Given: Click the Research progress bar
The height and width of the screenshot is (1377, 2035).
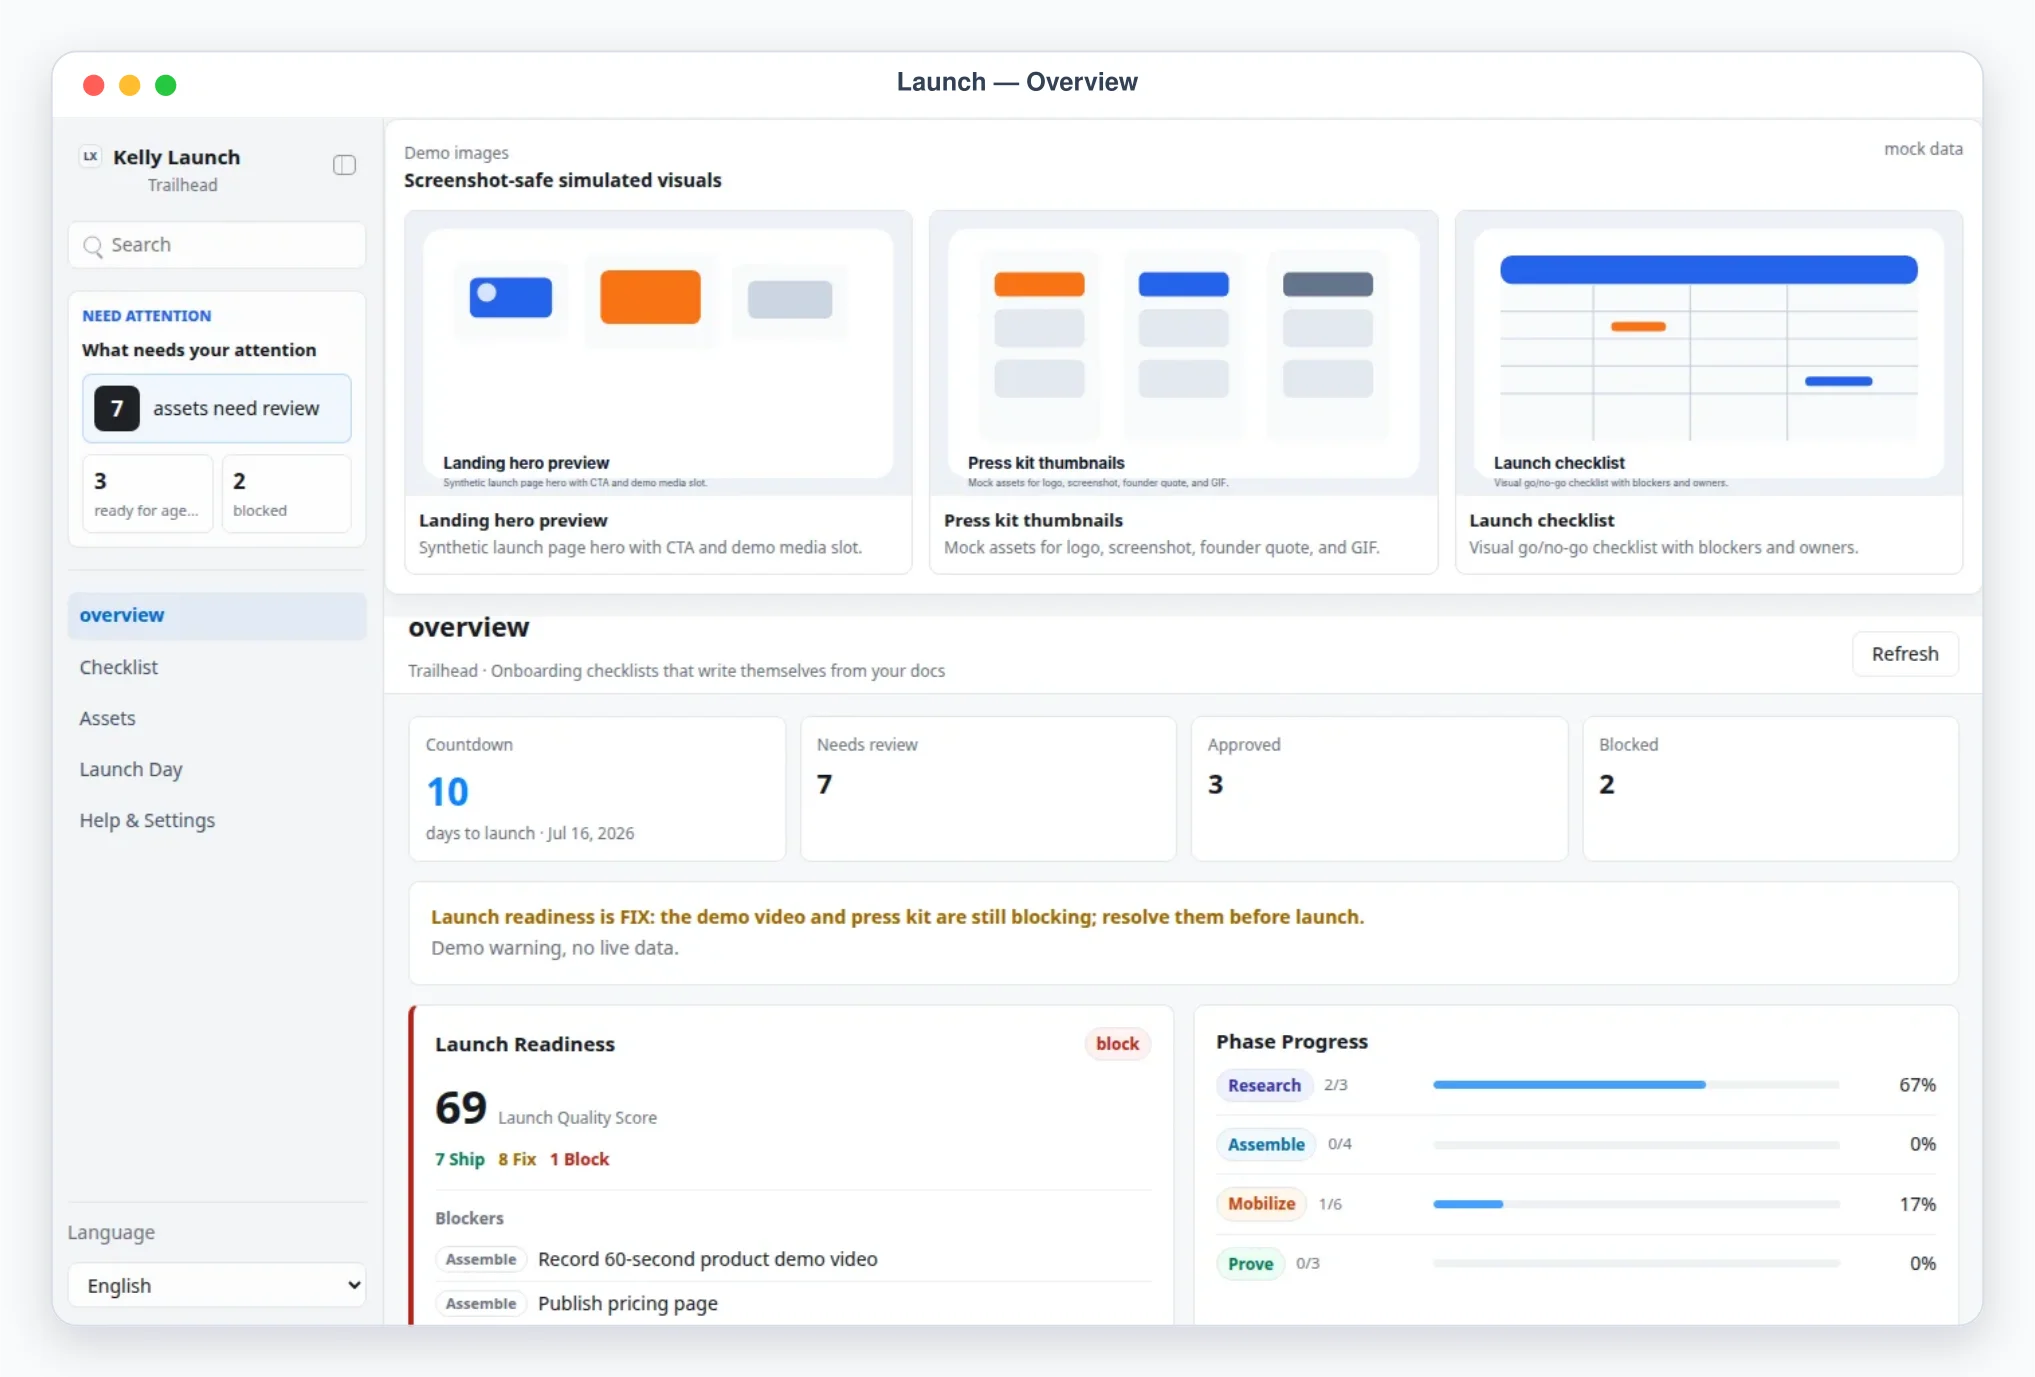Looking at the screenshot, I should tap(1636, 1085).
